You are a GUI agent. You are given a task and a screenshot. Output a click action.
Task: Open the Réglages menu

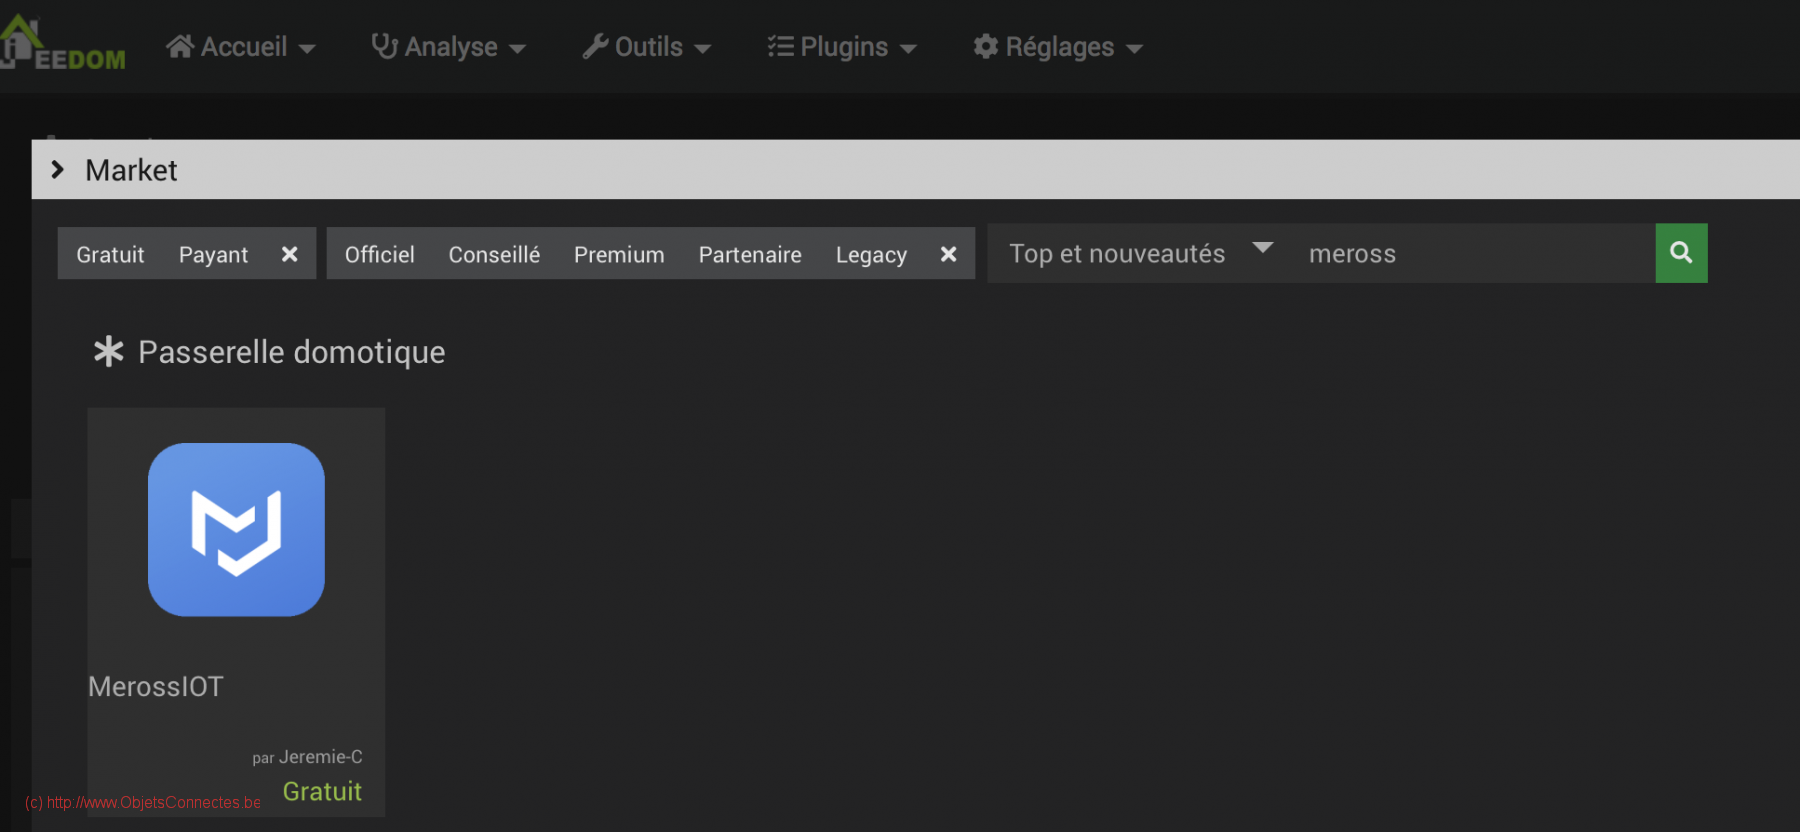click(1058, 47)
